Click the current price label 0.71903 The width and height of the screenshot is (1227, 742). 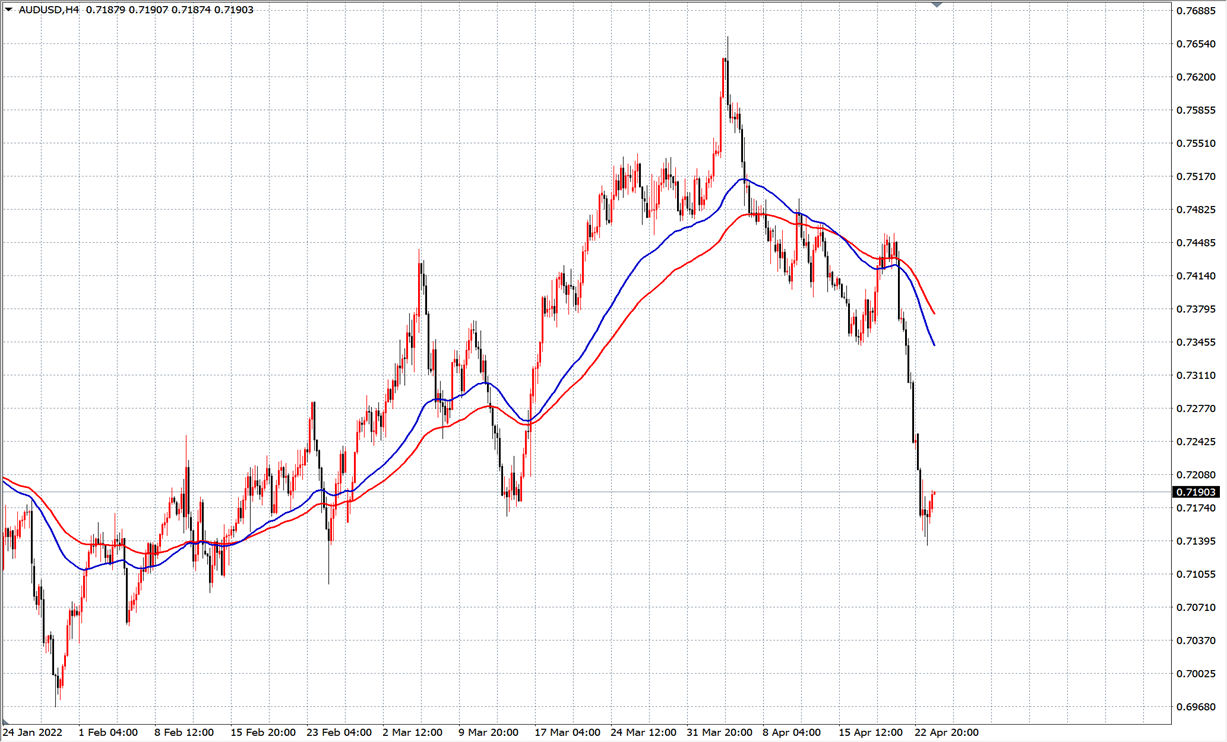tap(1197, 492)
